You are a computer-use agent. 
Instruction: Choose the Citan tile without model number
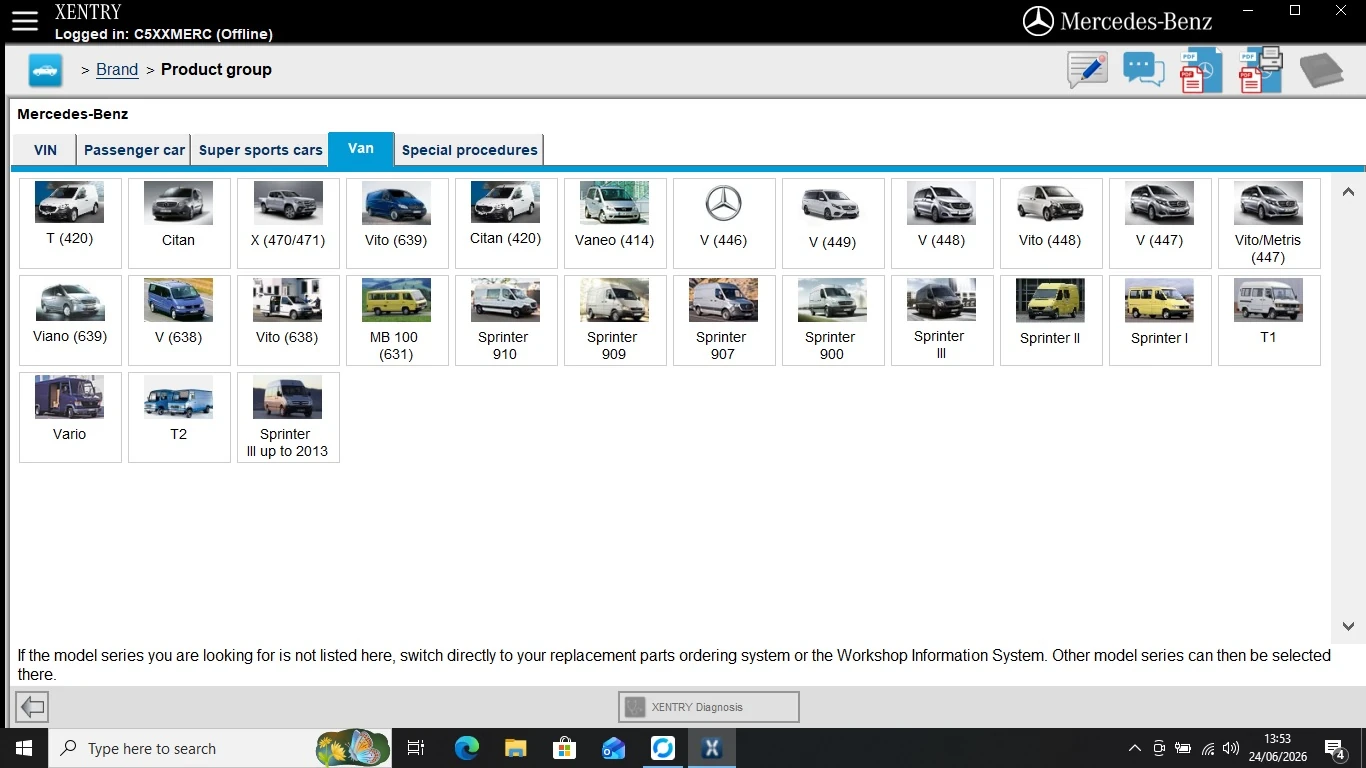179,223
